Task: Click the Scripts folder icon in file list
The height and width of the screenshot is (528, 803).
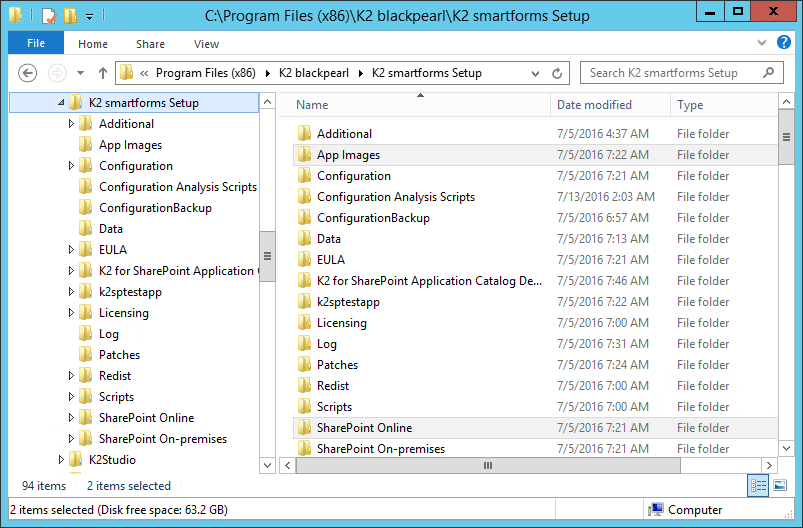Action: pyautogui.click(x=305, y=407)
